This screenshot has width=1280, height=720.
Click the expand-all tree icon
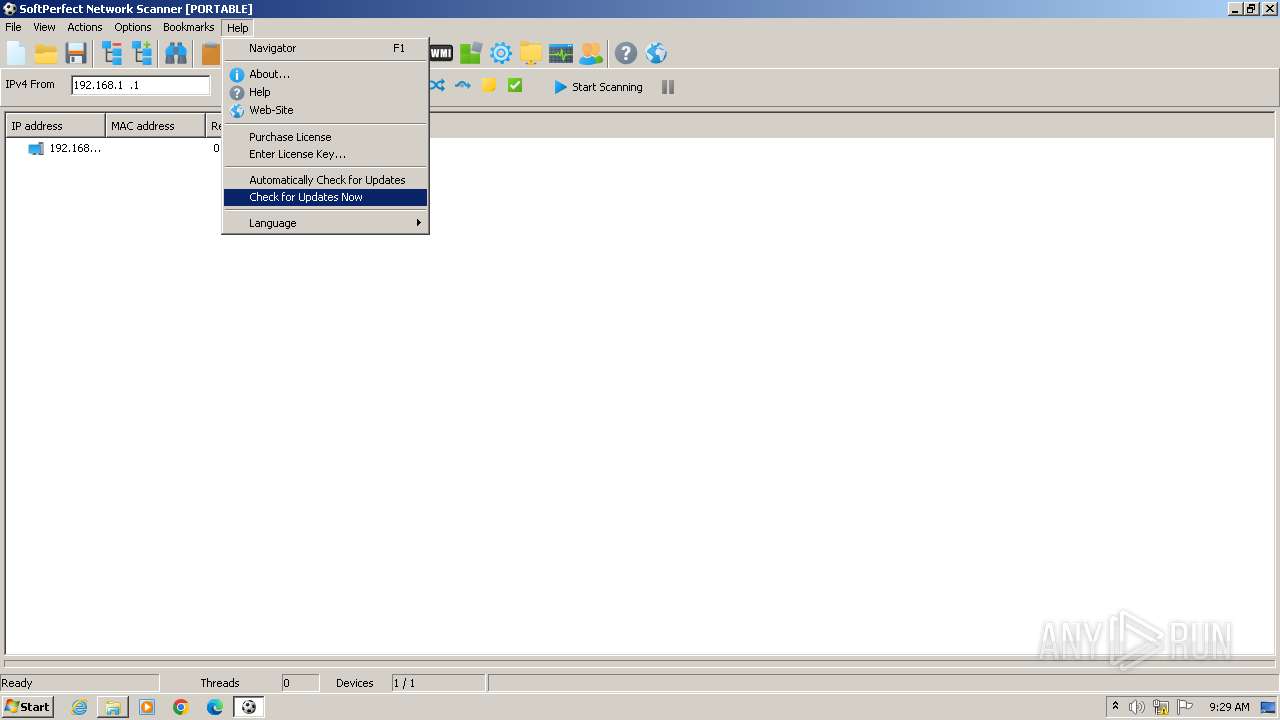coord(142,53)
